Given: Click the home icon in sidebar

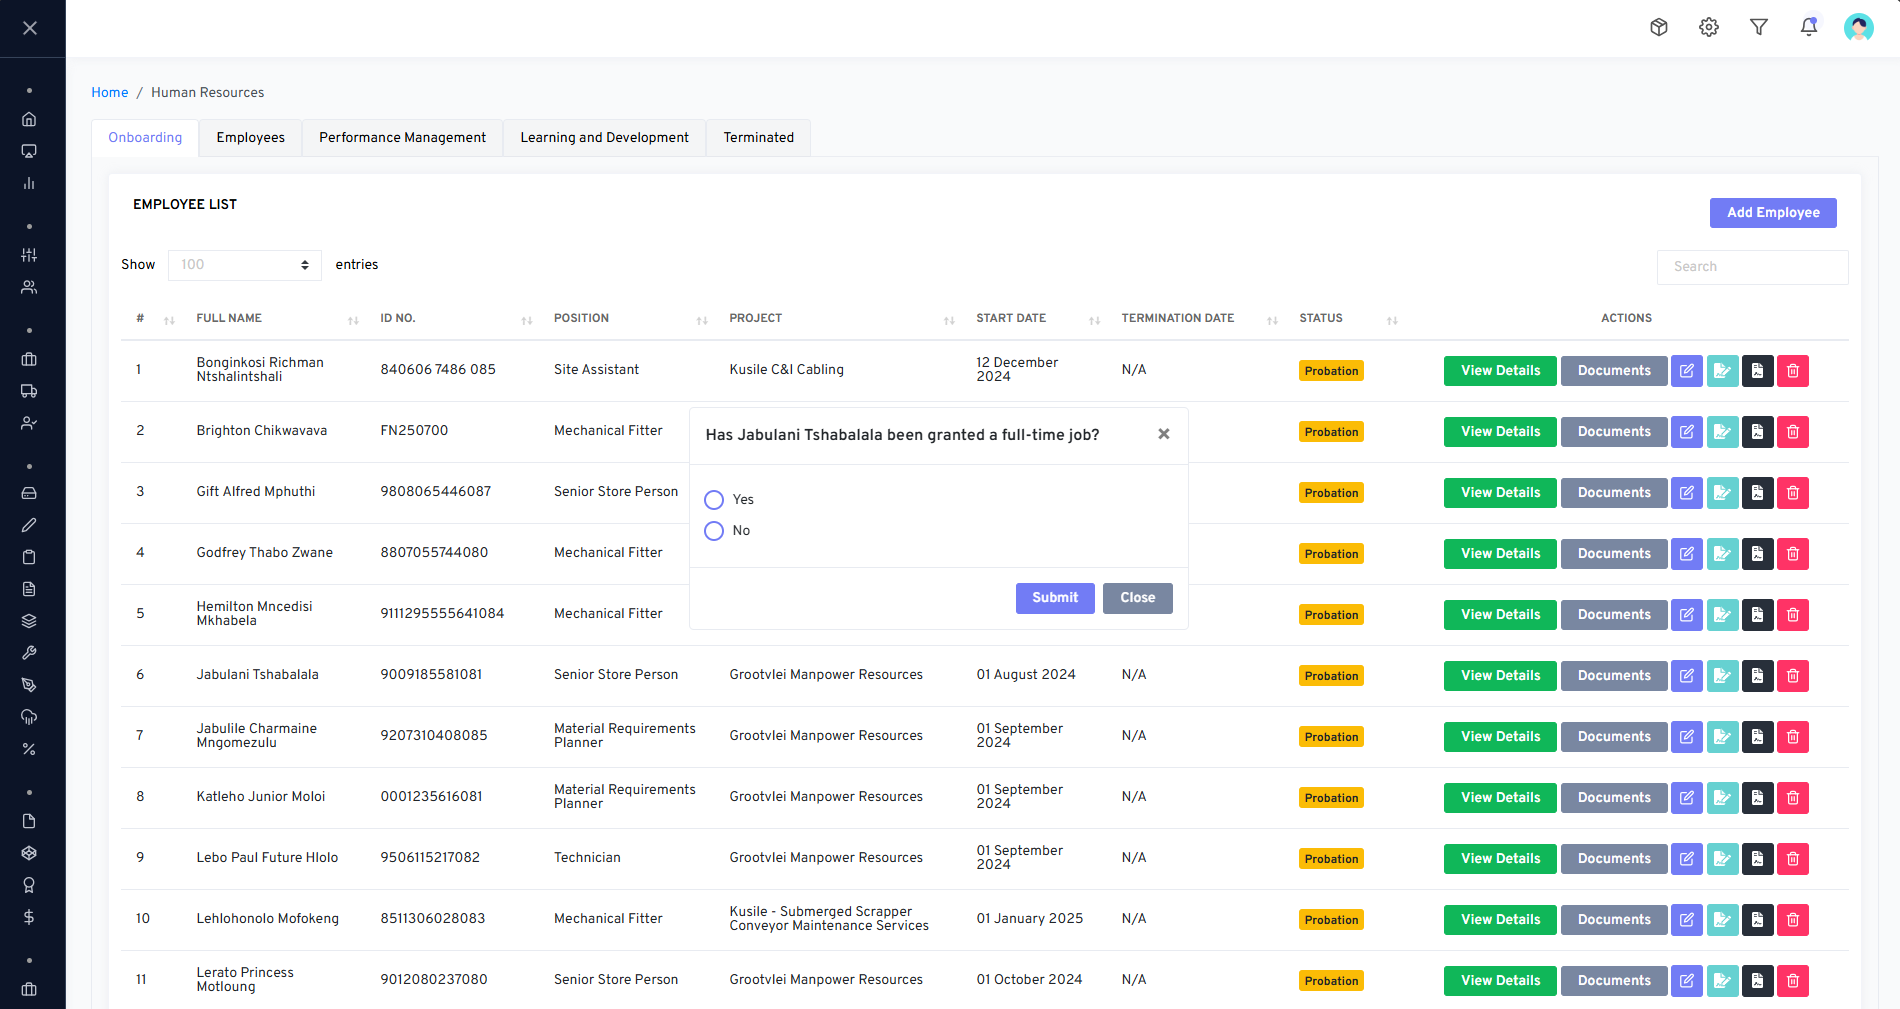Looking at the screenshot, I should [29, 120].
